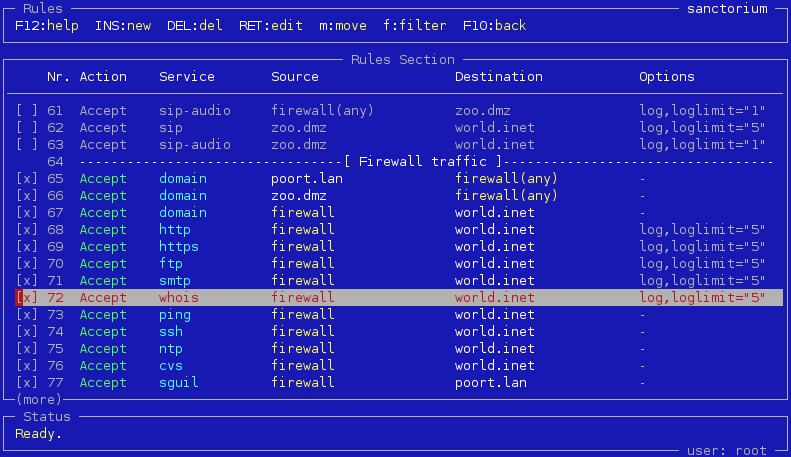Toggle the checkbox of rule 77
This screenshot has width=791, height=457.
(27, 382)
